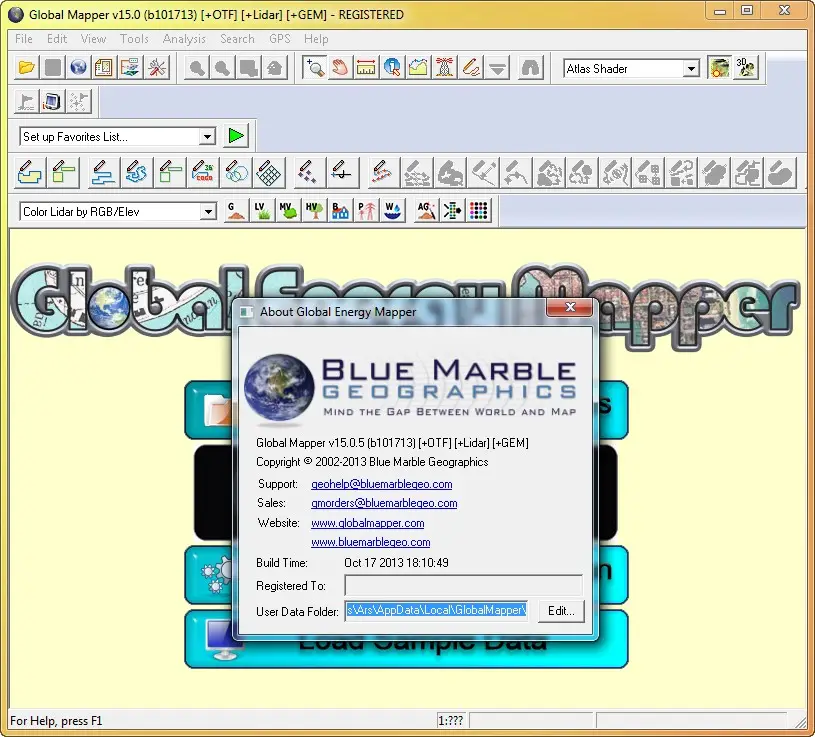Click the Lidar Water (W) classification icon
This screenshot has height=737, width=815.
(392, 210)
